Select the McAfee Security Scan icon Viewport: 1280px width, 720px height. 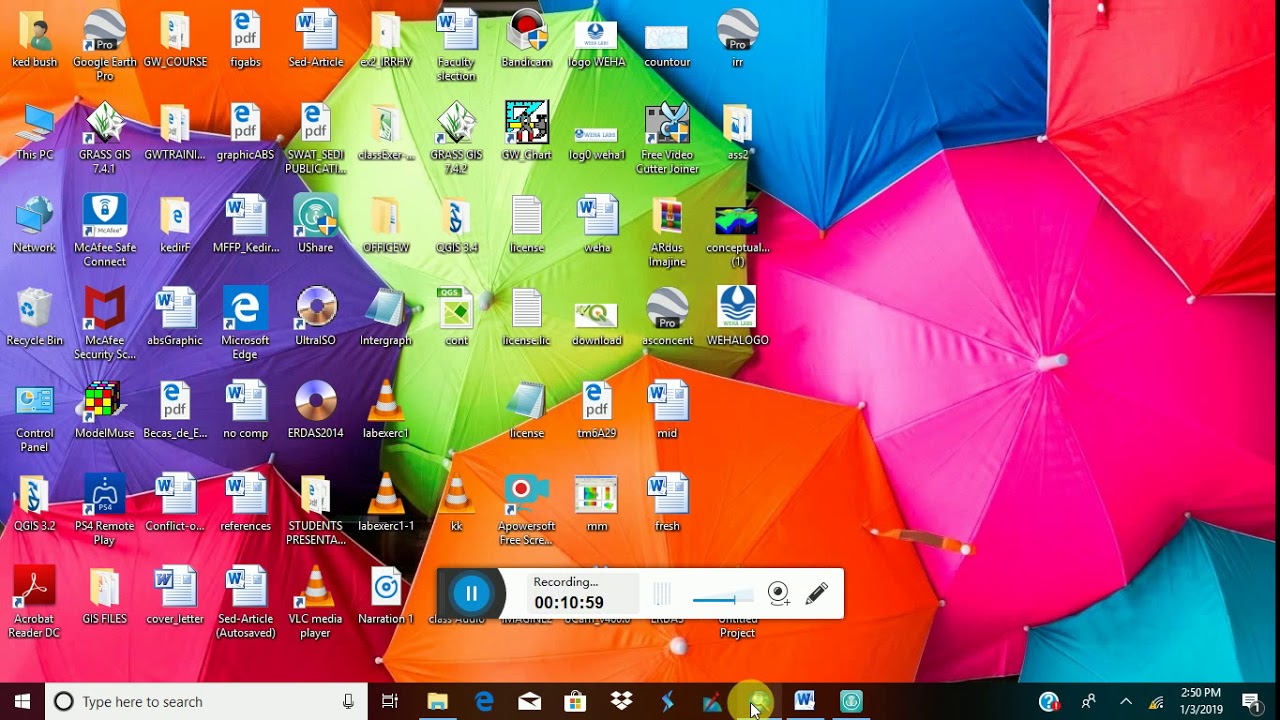coord(105,325)
